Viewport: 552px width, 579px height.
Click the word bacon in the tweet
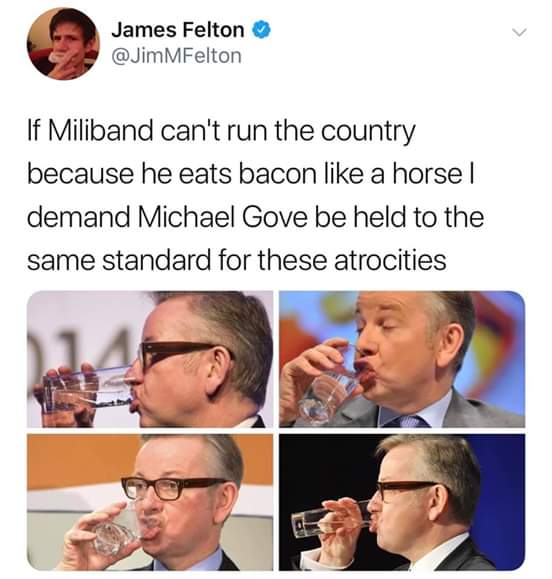pyautogui.click(x=278, y=174)
